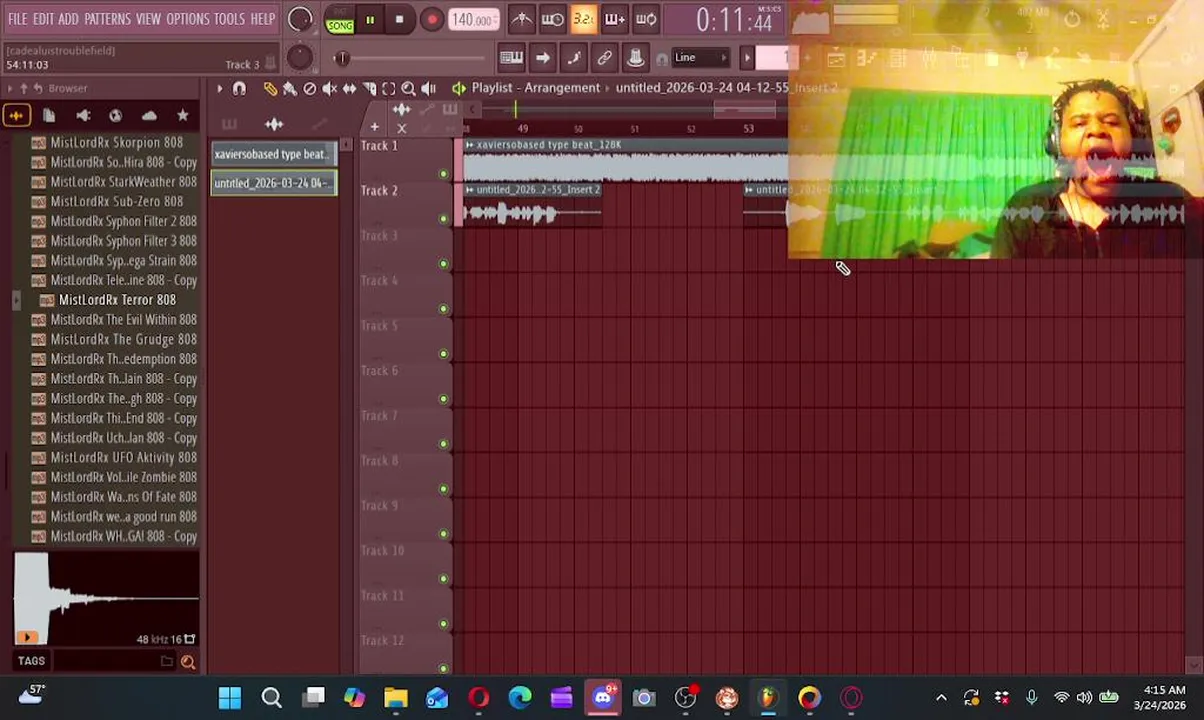Click the picker audio waveform filter icon
Screen dimensions: 1204x720
pos(274,124)
